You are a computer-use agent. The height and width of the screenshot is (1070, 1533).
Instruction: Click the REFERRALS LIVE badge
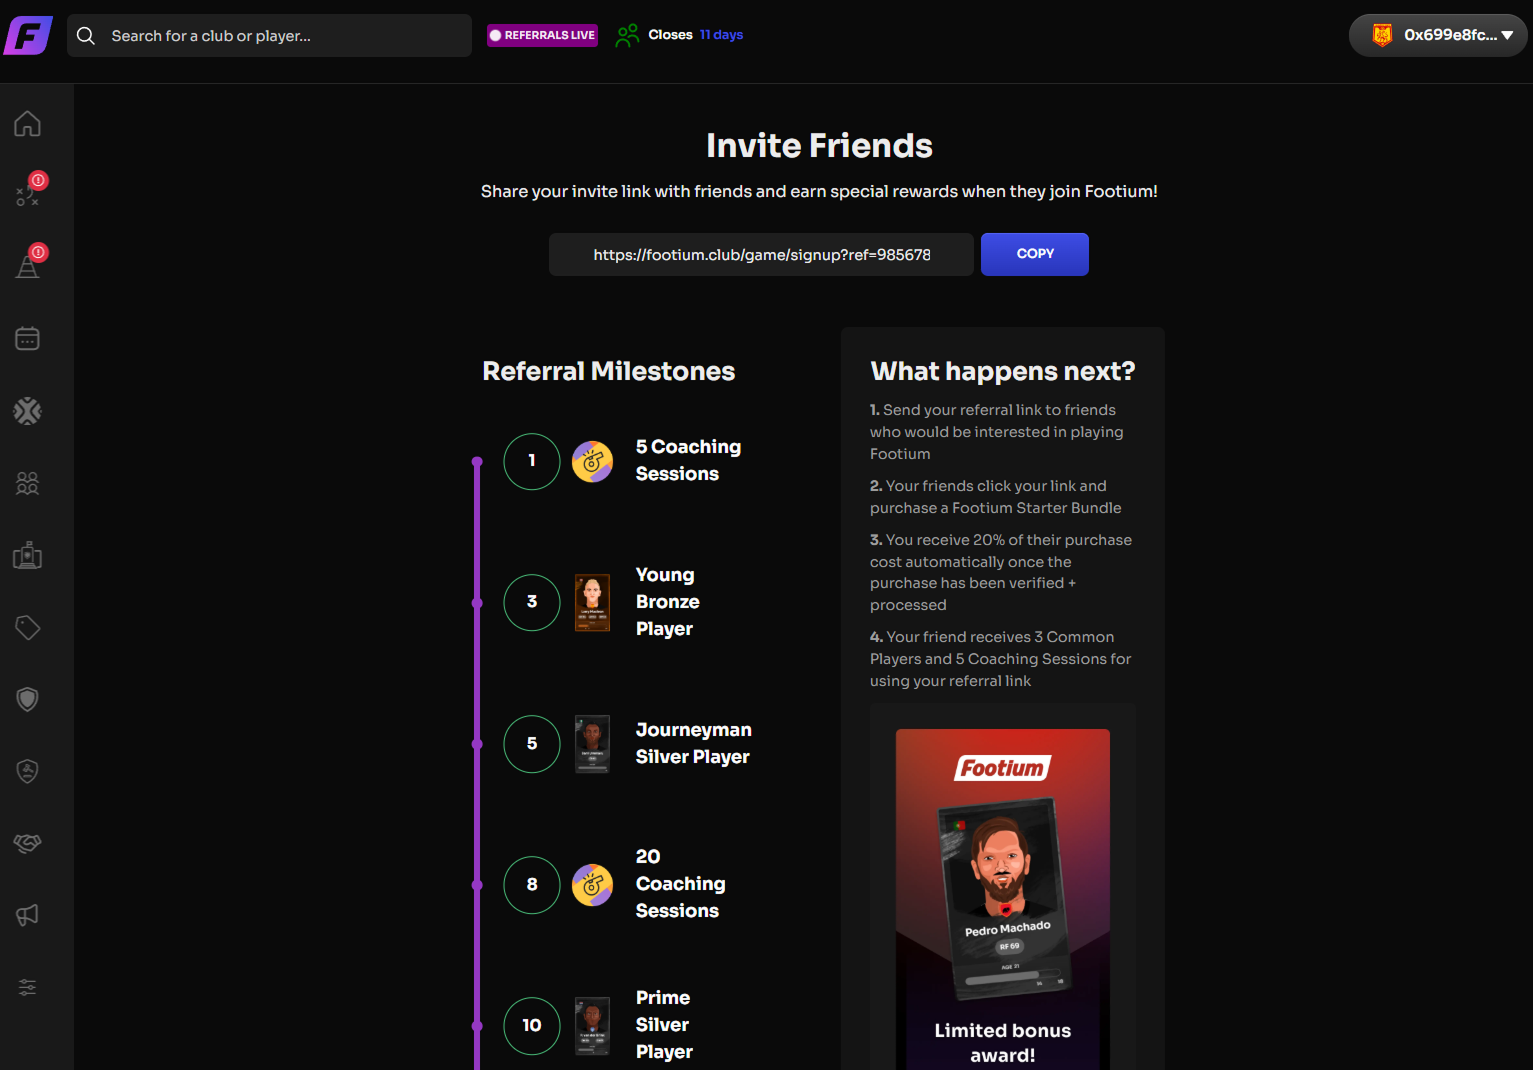coord(542,35)
